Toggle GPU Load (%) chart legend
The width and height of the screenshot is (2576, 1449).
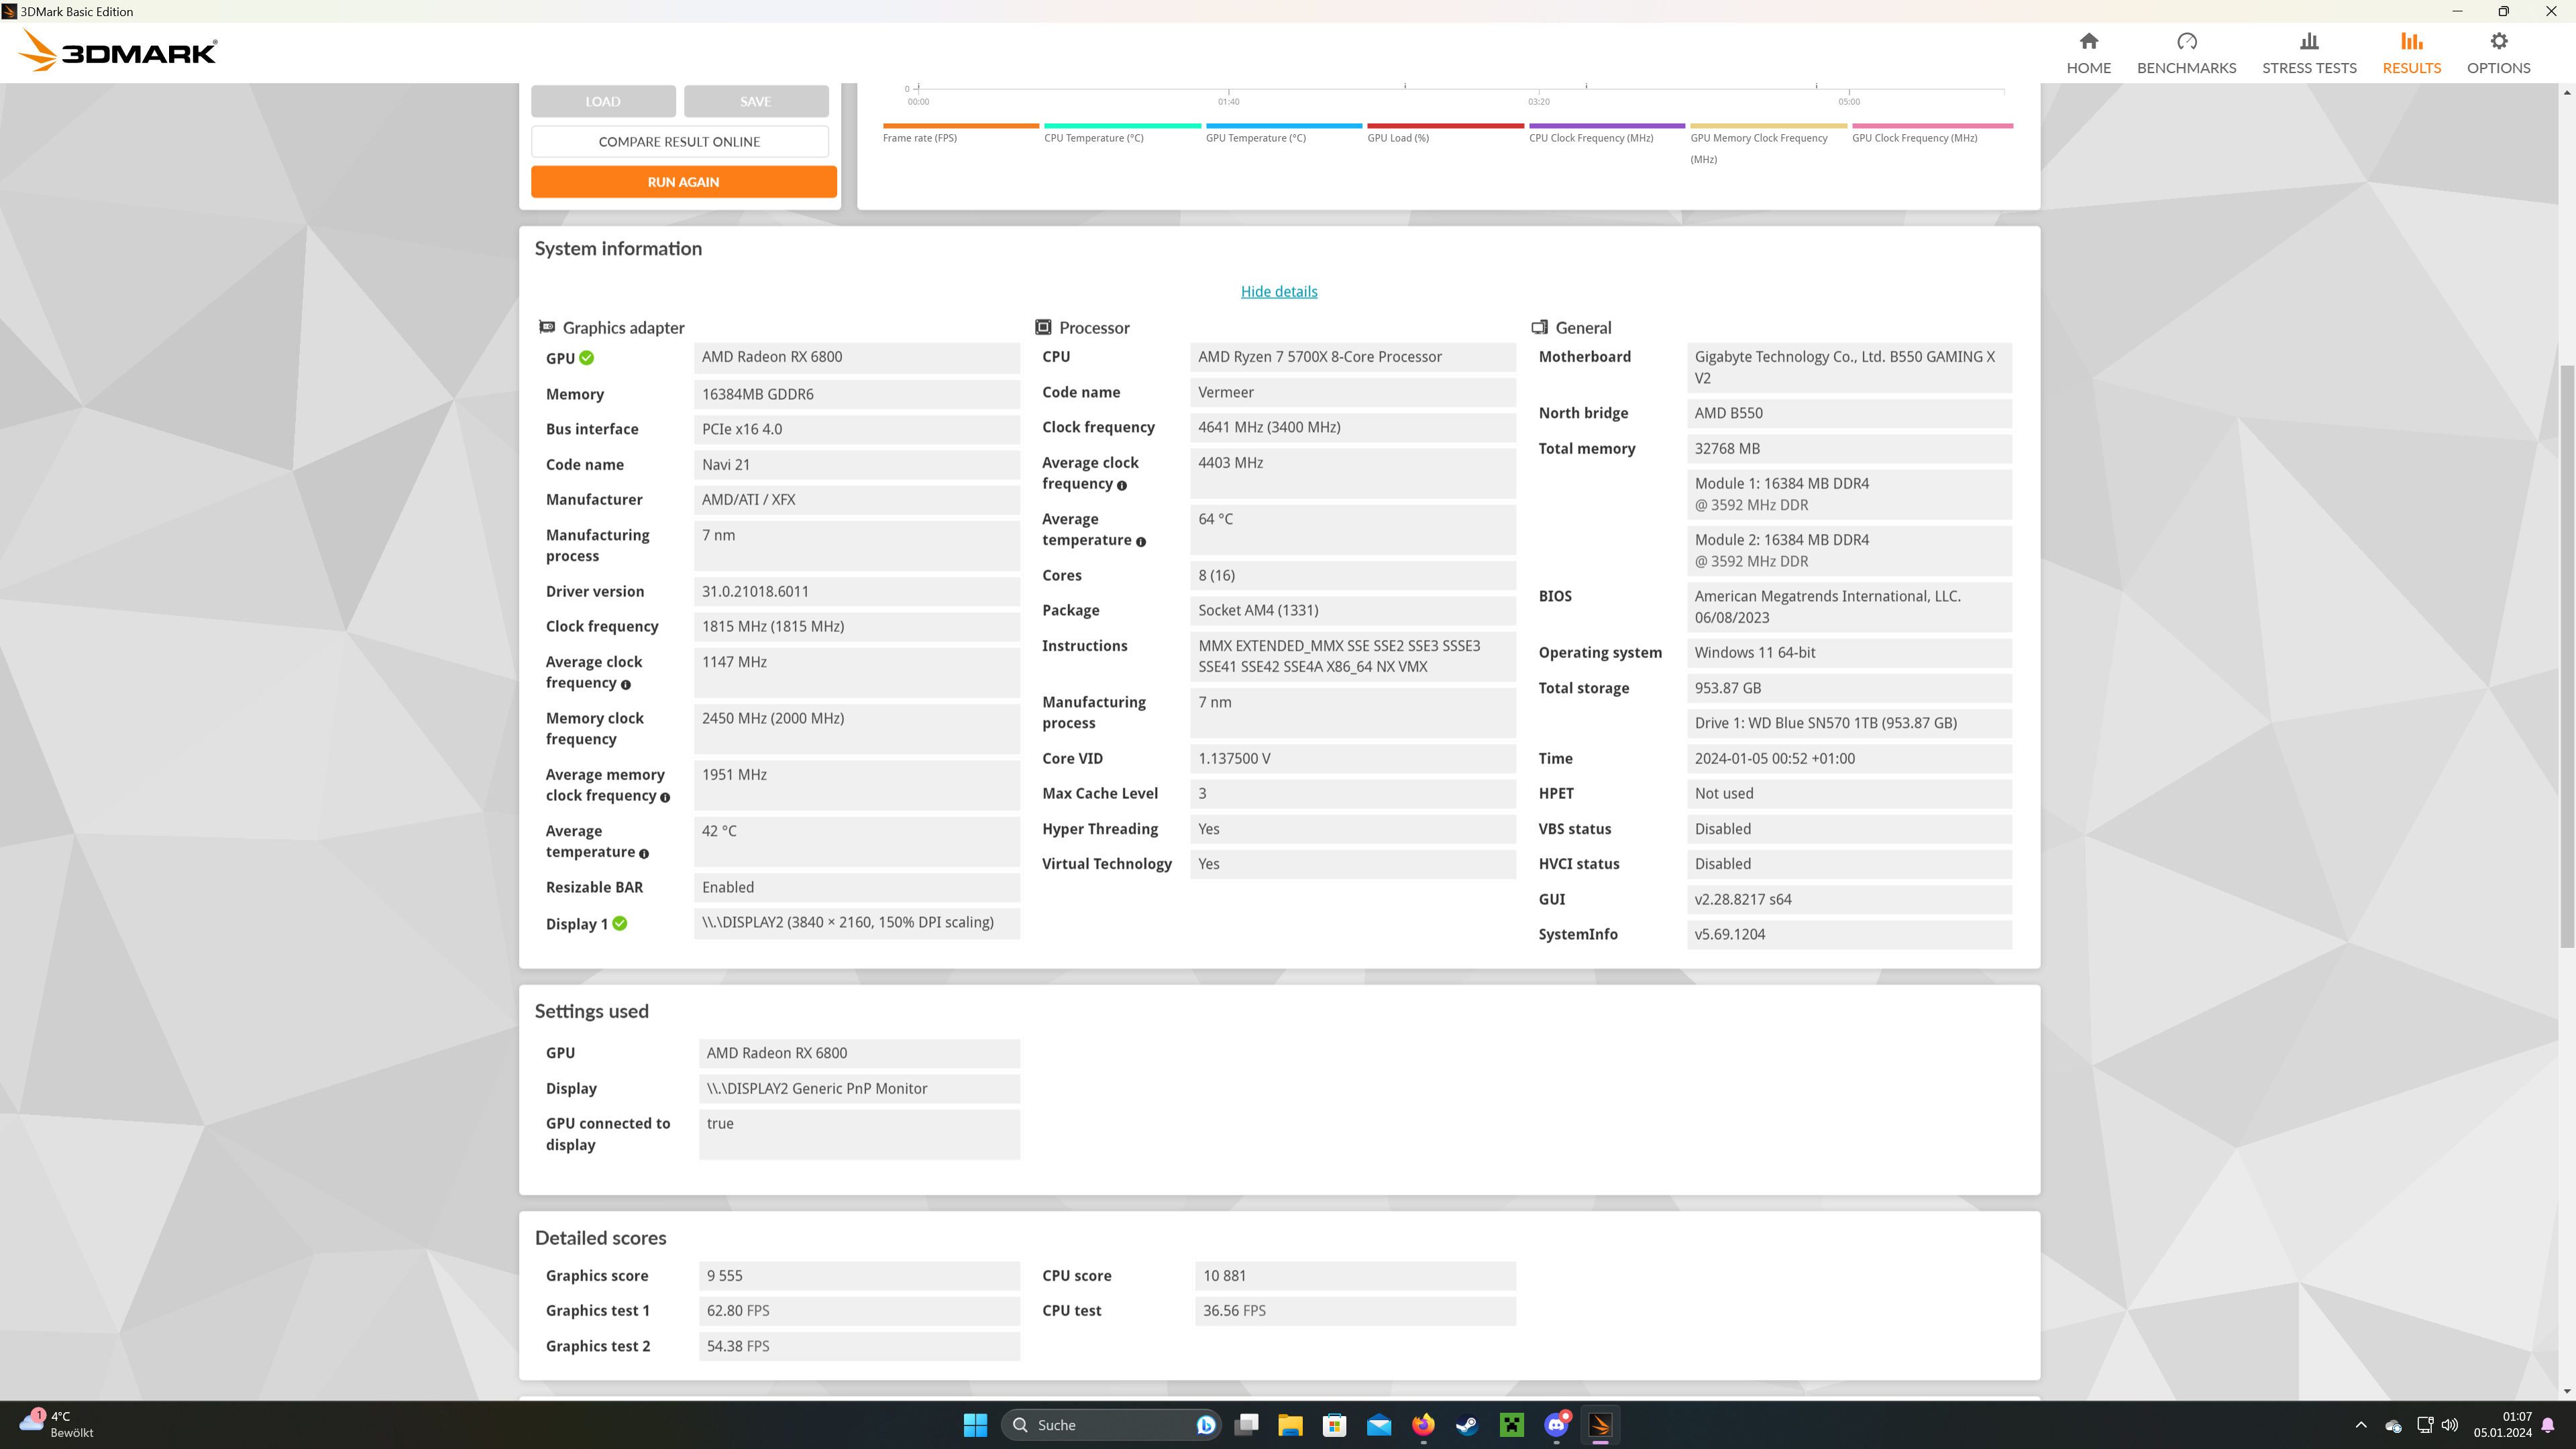[1397, 138]
